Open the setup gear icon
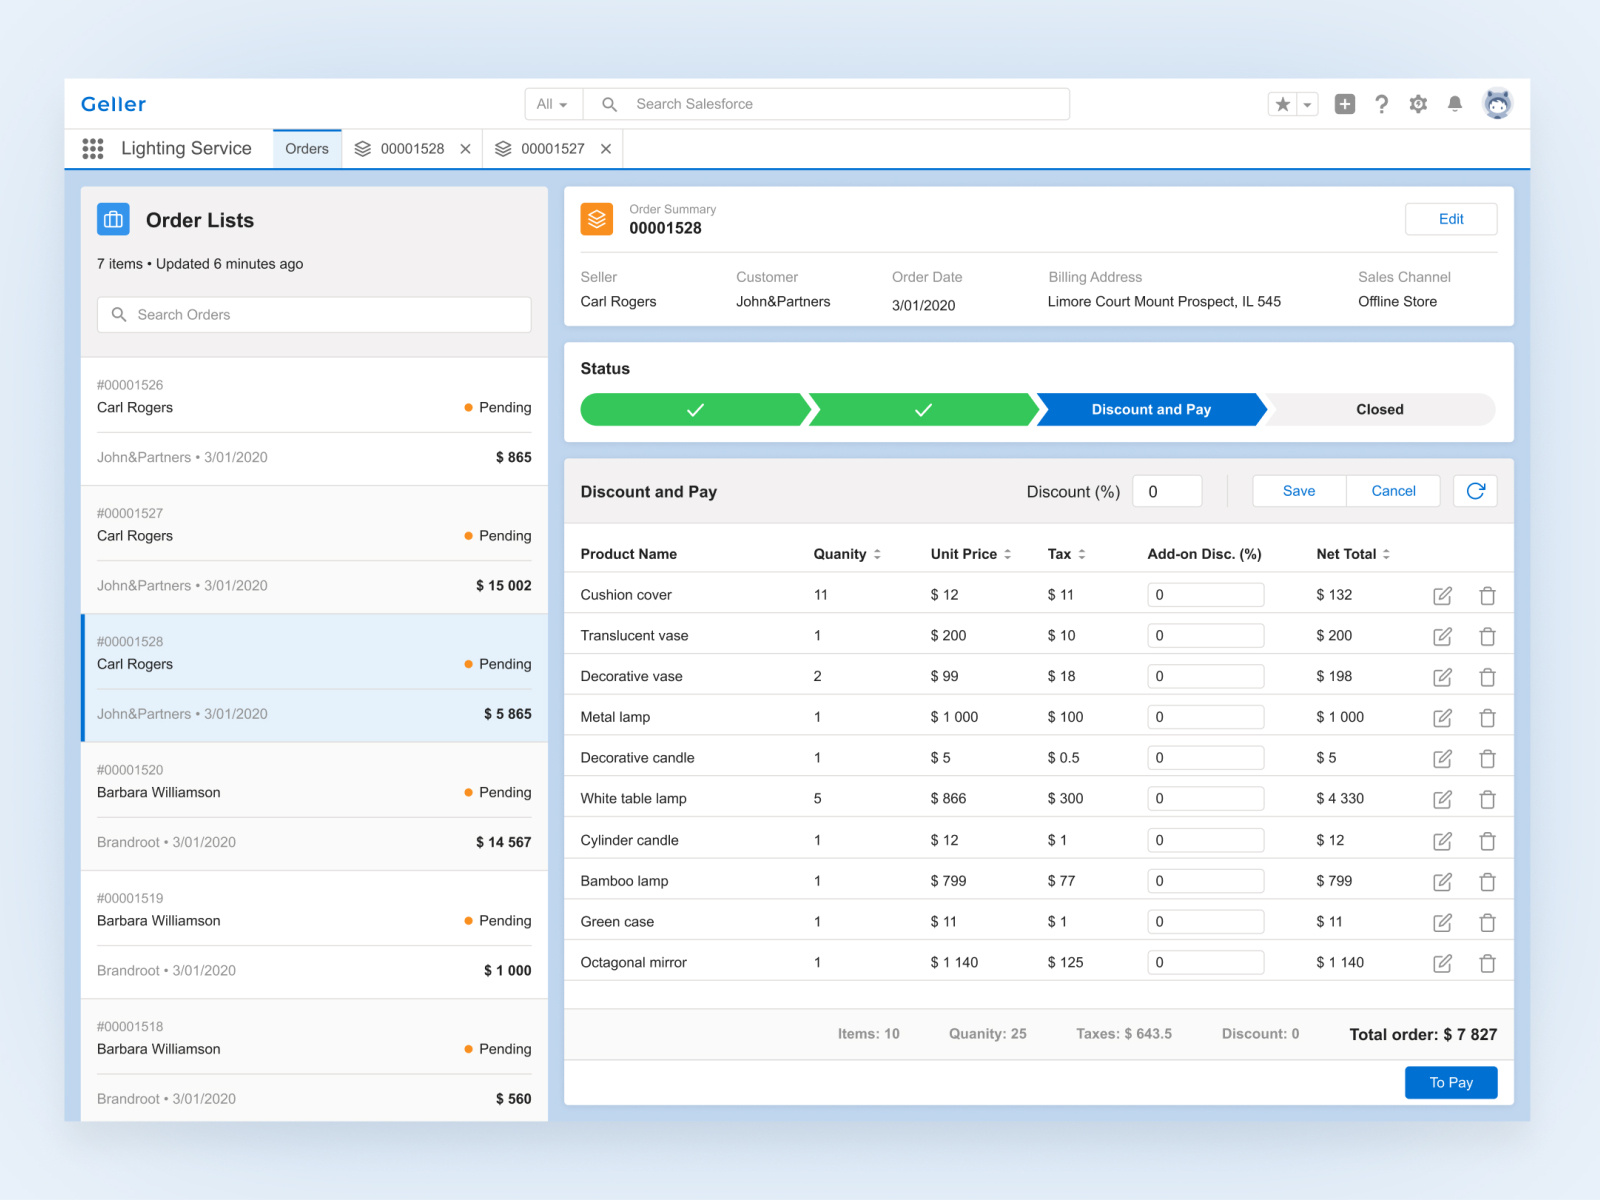This screenshot has height=1200, width=1600. (1418, 104)
